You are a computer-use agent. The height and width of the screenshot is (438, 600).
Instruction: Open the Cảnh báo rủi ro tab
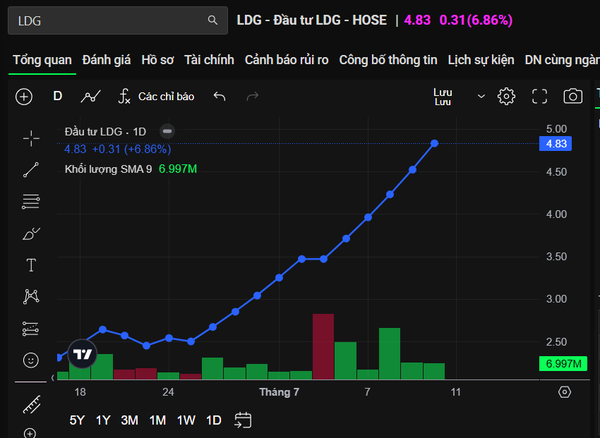pos(287,60)
